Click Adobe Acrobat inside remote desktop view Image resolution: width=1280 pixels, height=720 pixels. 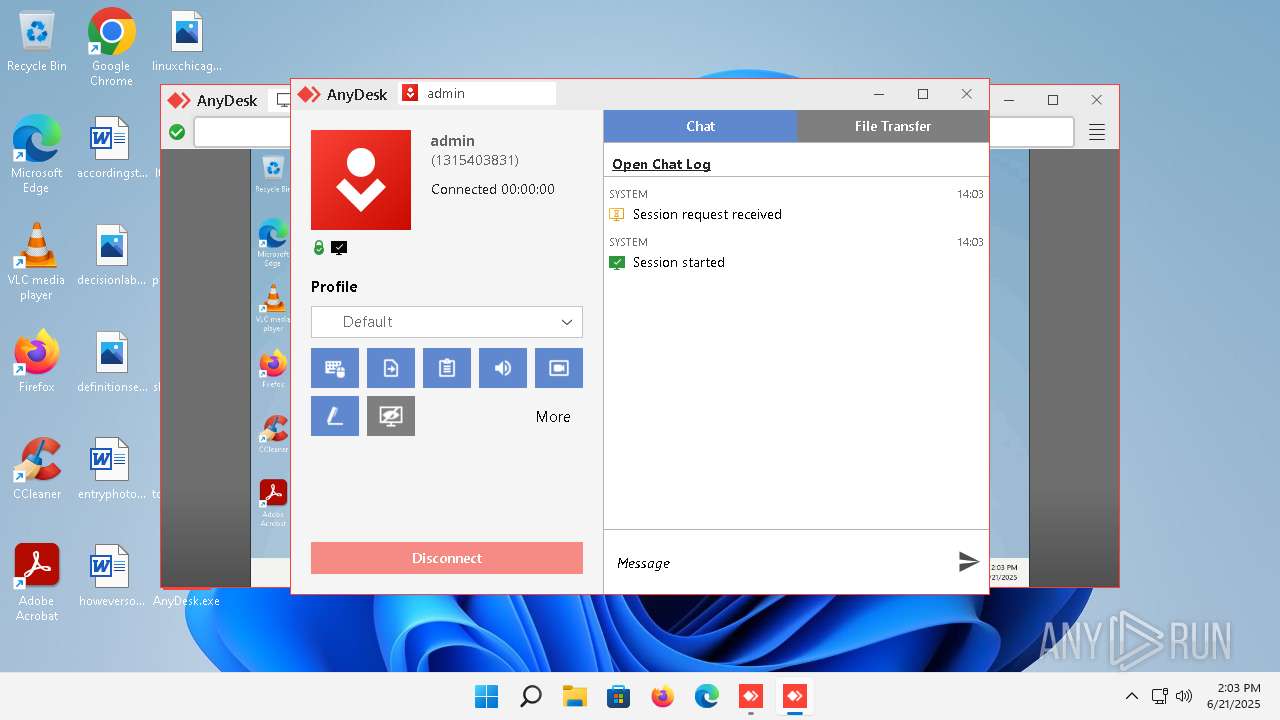coord(272,503)
